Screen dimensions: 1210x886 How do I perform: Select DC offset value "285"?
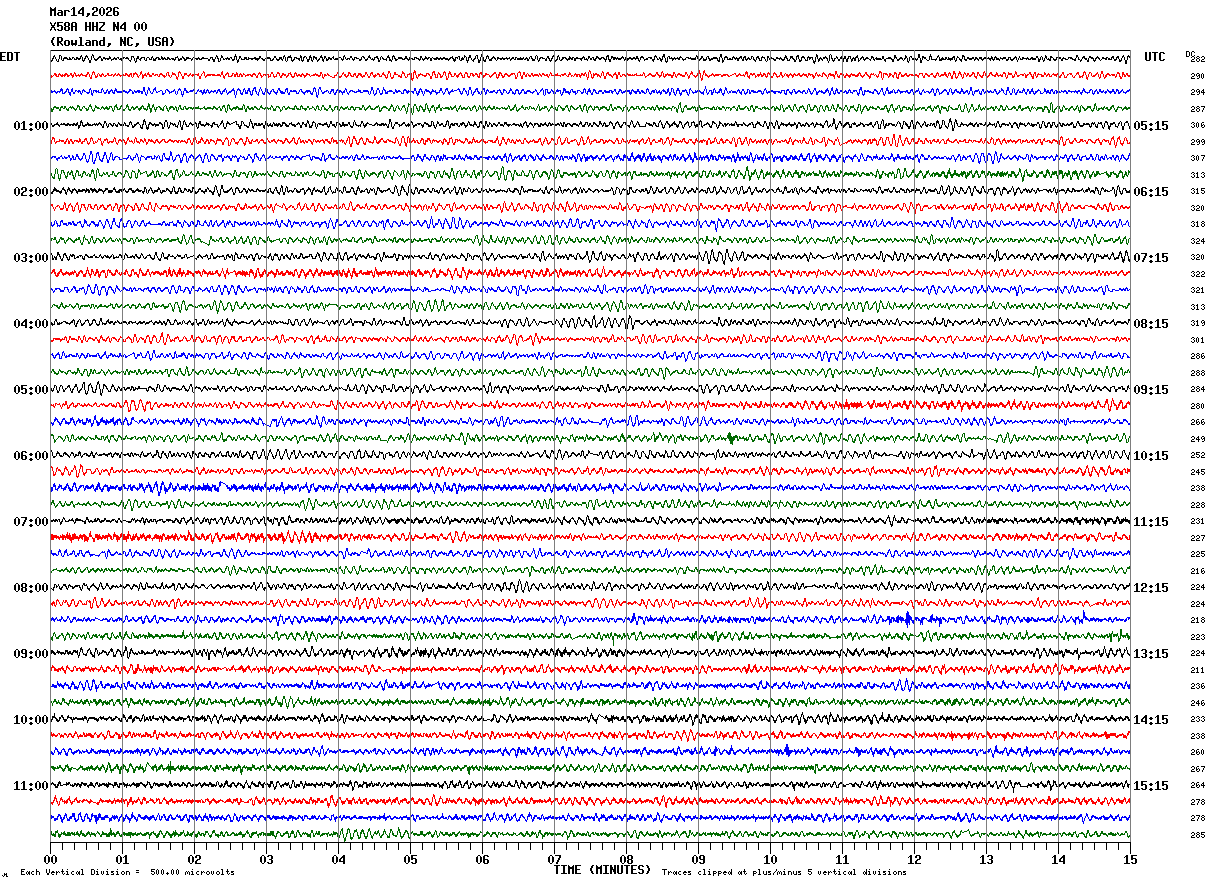(1197, 835)
